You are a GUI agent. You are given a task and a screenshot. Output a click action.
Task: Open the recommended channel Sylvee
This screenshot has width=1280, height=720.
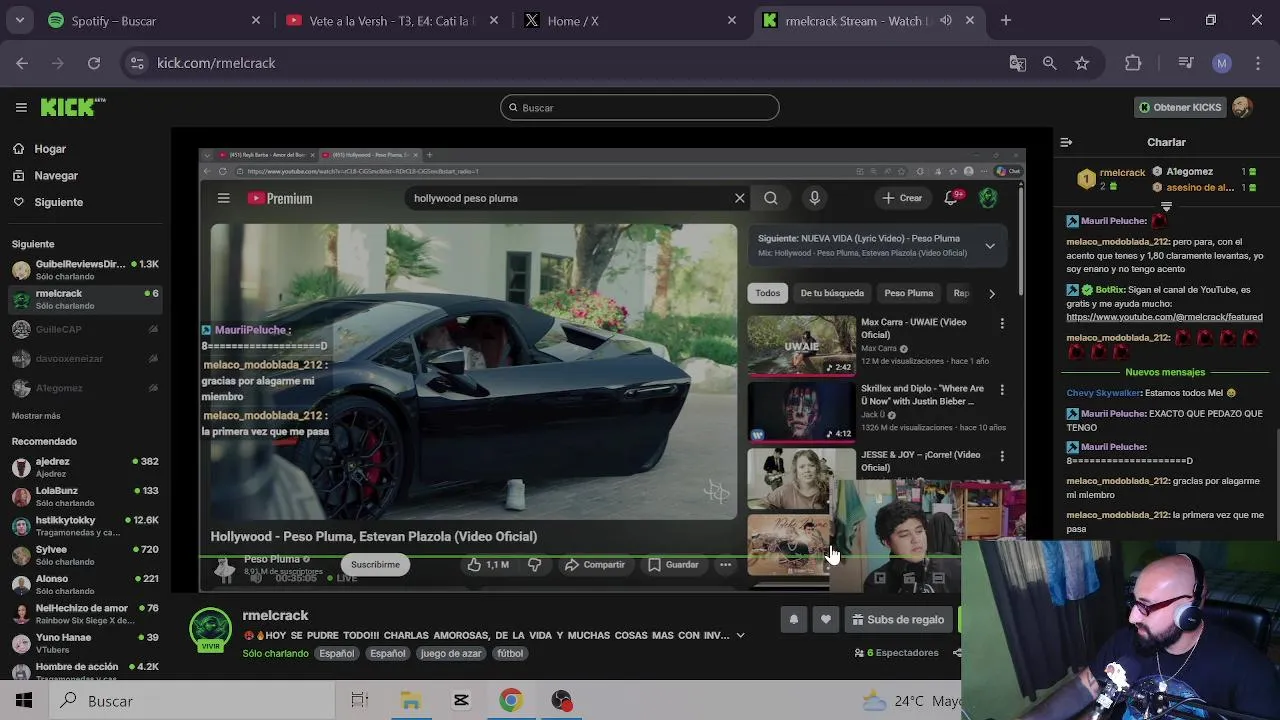coord(85,555)
